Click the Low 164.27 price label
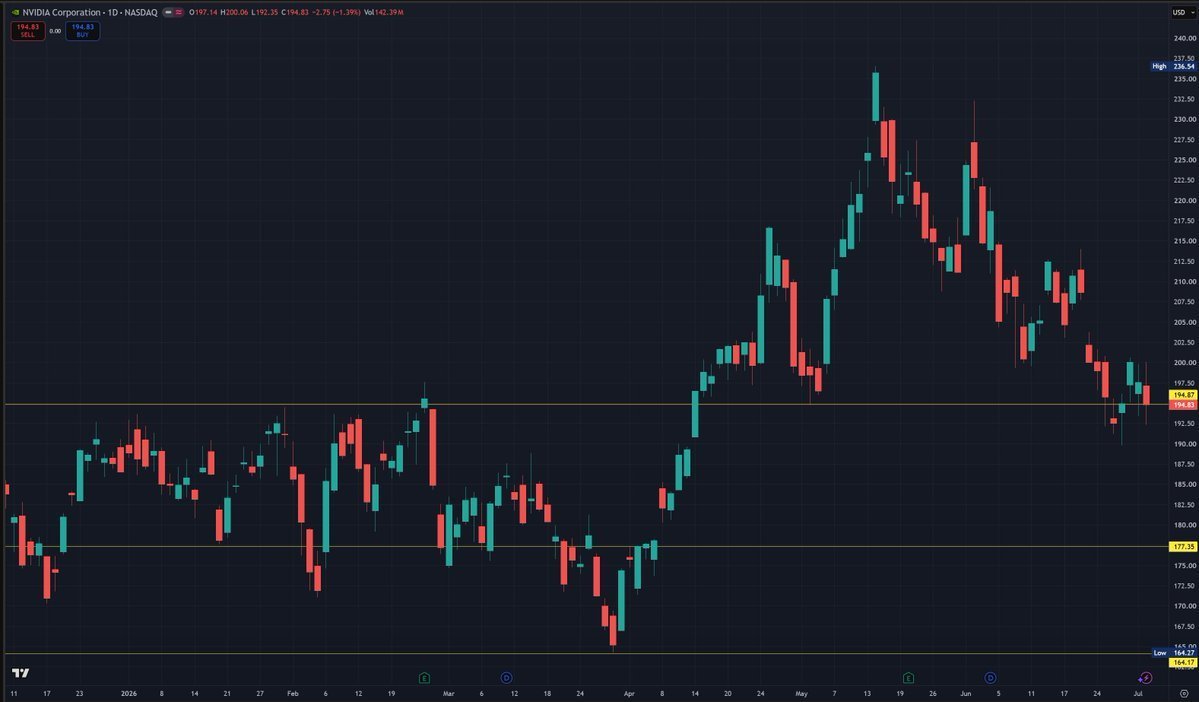The image size is (1199, 702). pyautogui.click(x=1175, y=653)
